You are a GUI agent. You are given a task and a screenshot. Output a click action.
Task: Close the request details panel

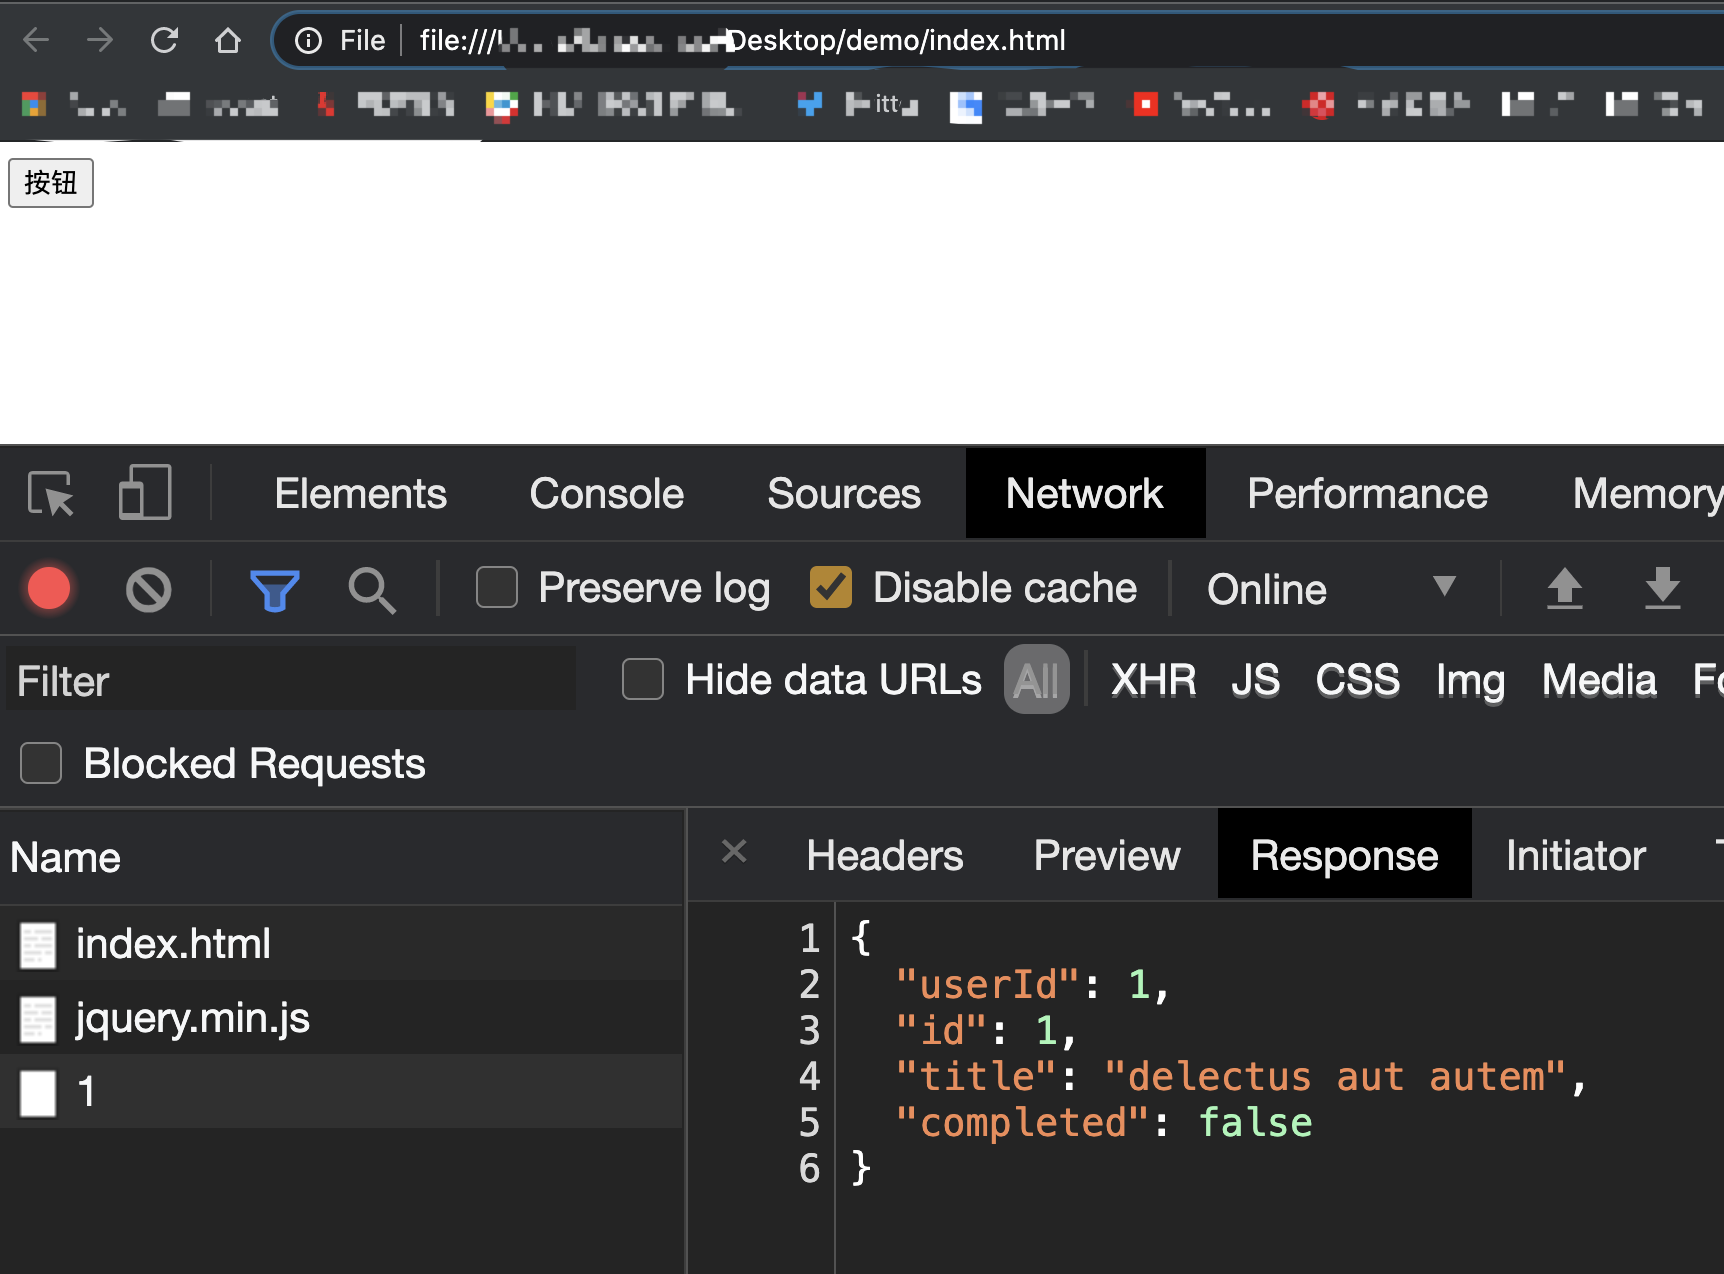(734, 852)
